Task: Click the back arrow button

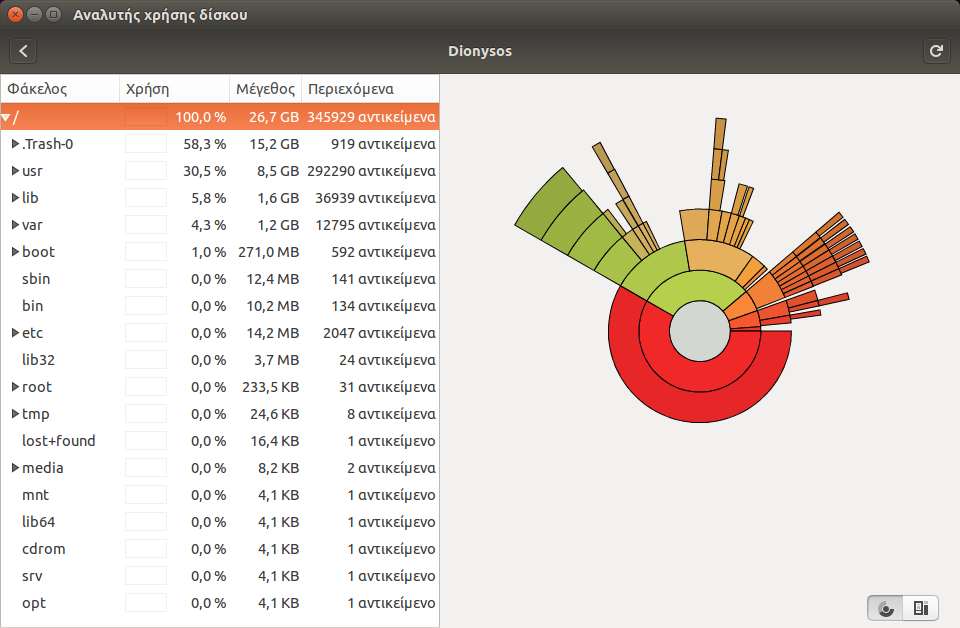Action: [24, 51]
